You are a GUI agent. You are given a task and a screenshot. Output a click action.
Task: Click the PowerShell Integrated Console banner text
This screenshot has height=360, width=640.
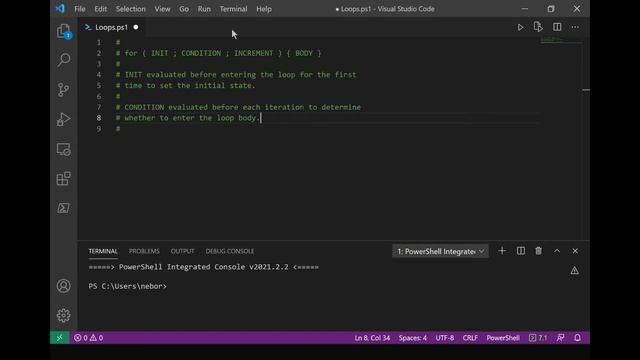click(x=203, y=267)
